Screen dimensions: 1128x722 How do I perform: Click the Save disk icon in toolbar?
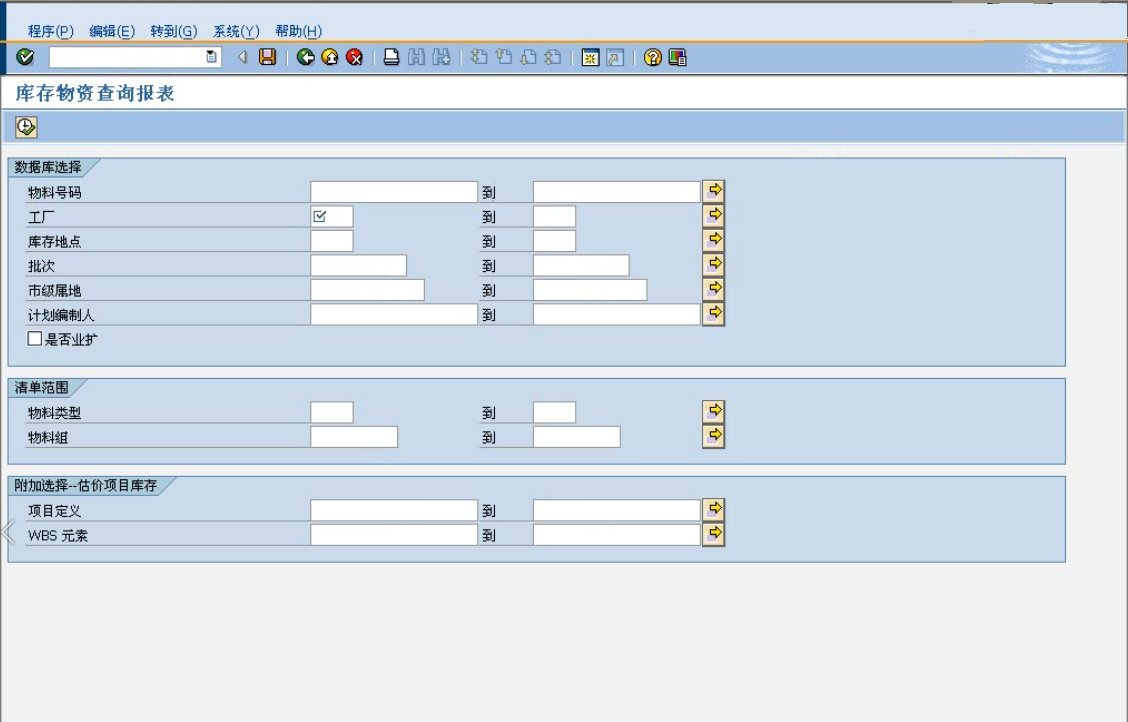pos(267,57)
